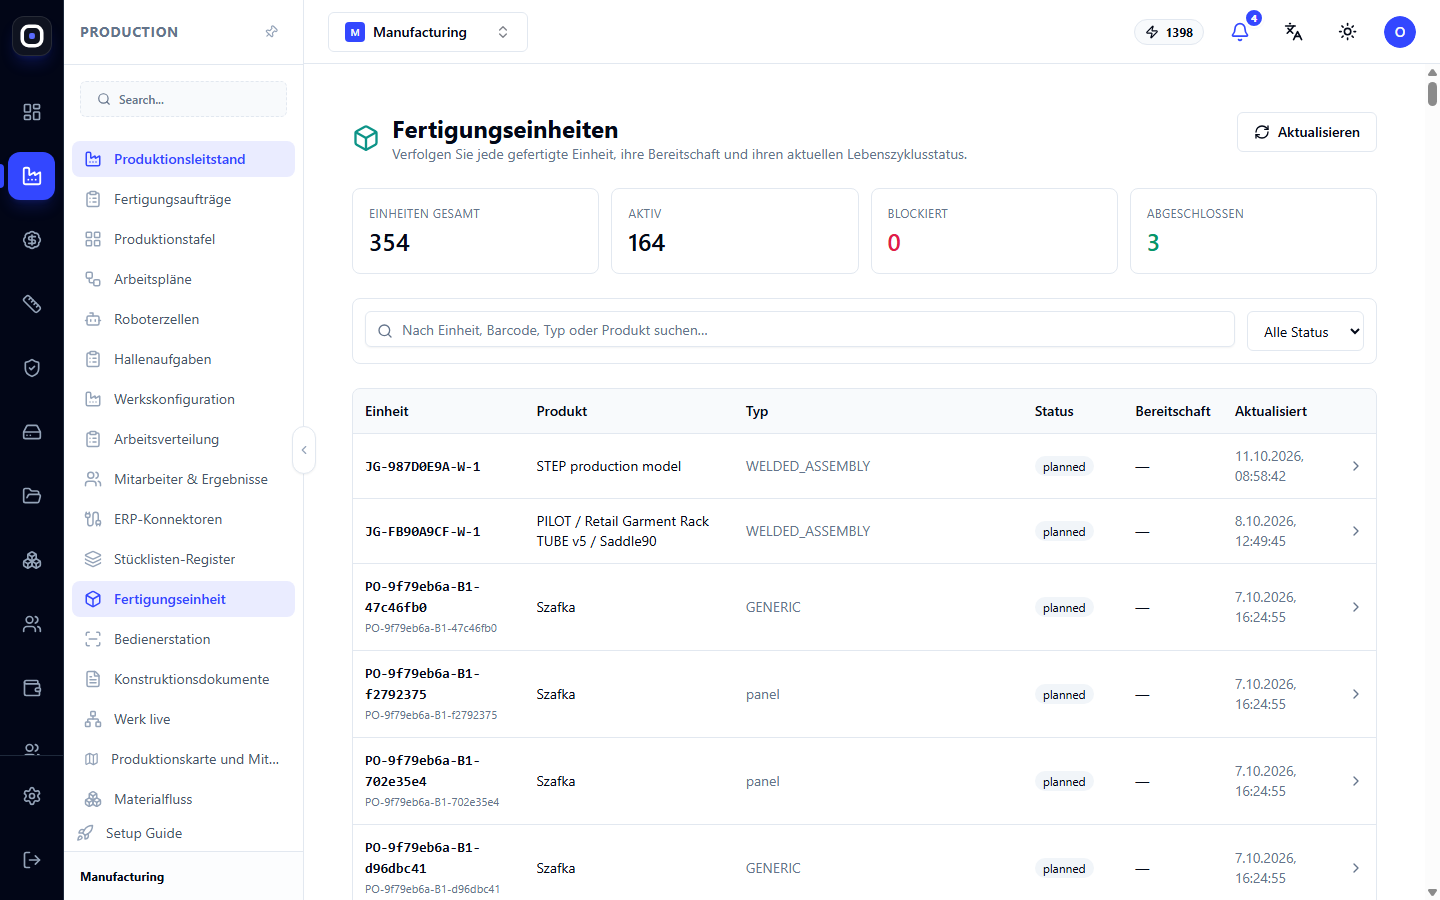This screenshot has height=900, width=1440.
Task: Expand row JG-987D0E9A-W-1 chevron
Action: (x=1356, y=466)
